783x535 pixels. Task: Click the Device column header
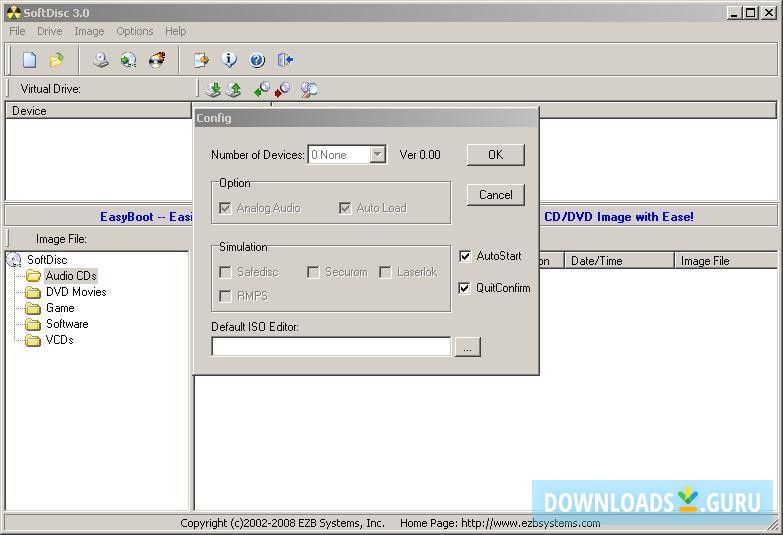(98, 111)
